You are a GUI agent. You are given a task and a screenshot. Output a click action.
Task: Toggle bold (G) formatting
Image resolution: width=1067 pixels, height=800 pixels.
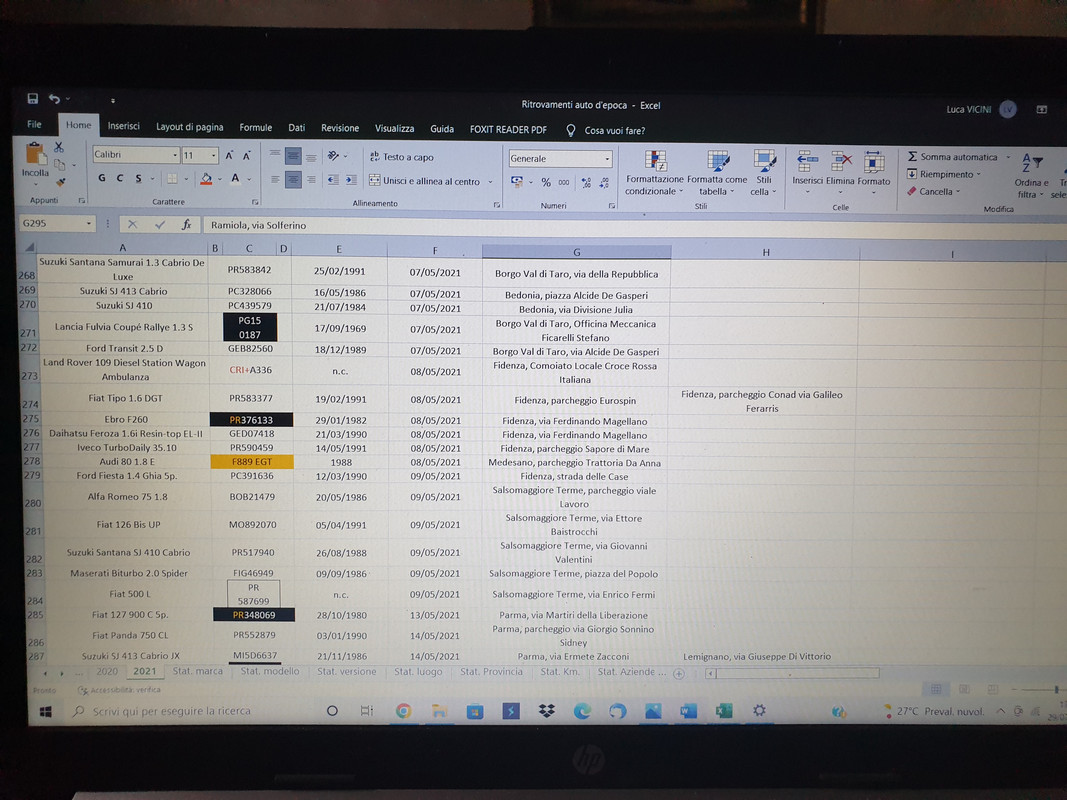(x=102, y=178)
